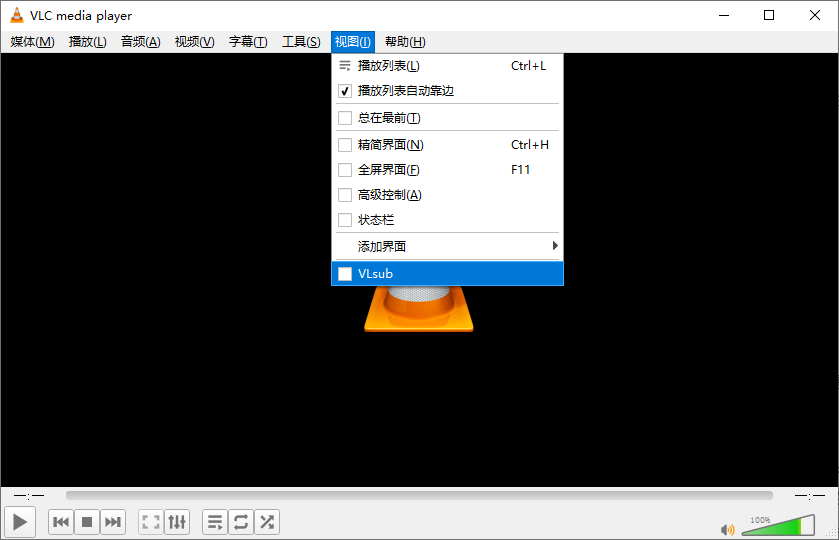This screenshot has width=839, height=540.
Task: Open the 帮助(H) menu
Action: [405, 42]
